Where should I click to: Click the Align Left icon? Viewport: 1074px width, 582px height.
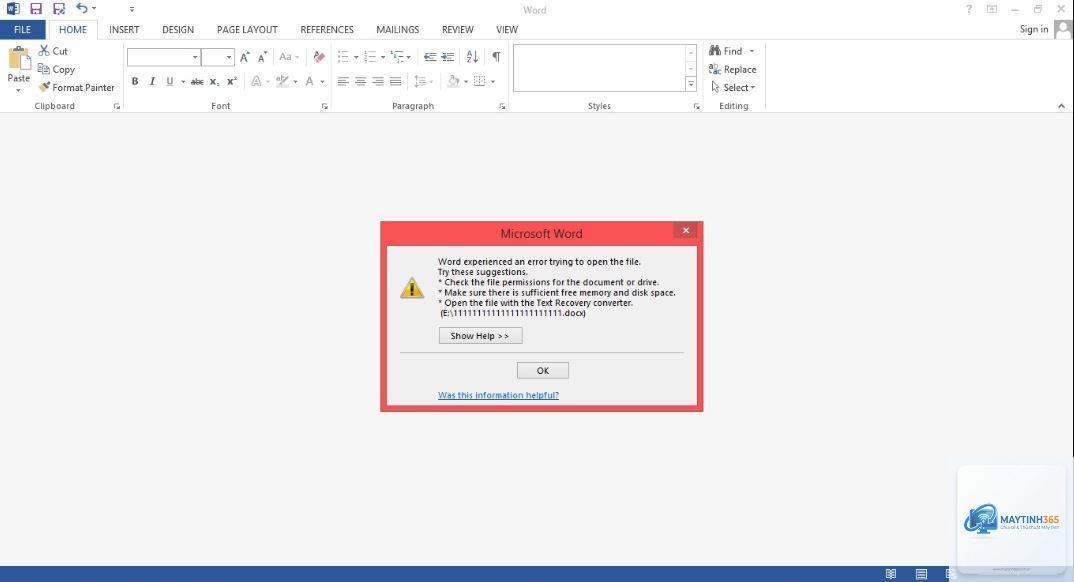tap(343, 81)
